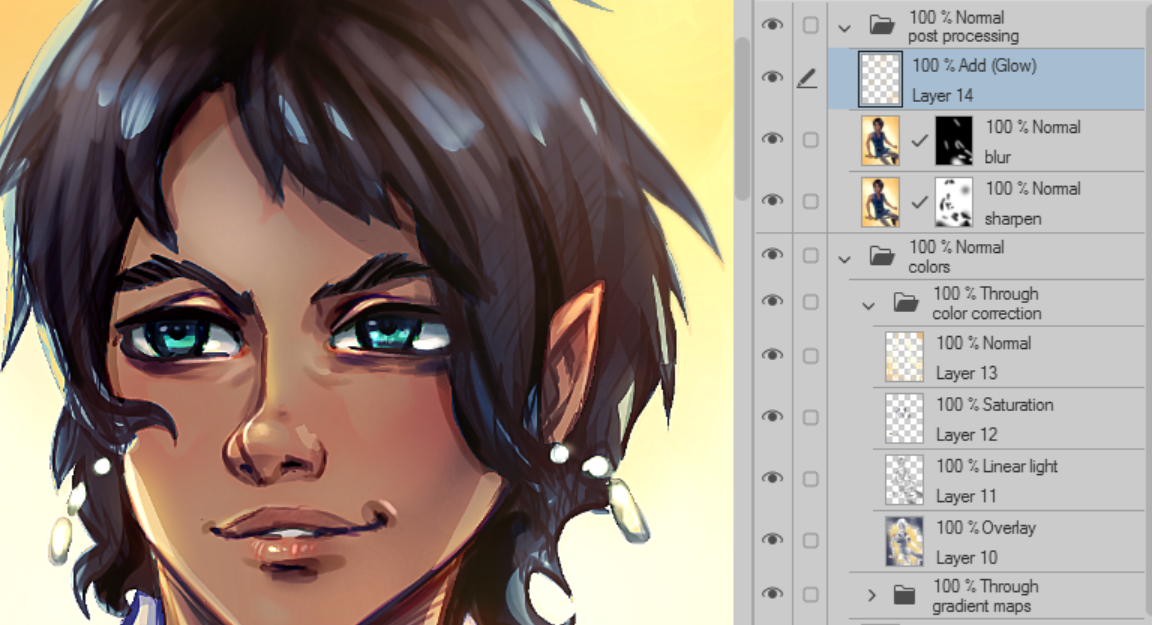
Task: Click the "100 % Linear light" blend label
Action: (997, 466)
